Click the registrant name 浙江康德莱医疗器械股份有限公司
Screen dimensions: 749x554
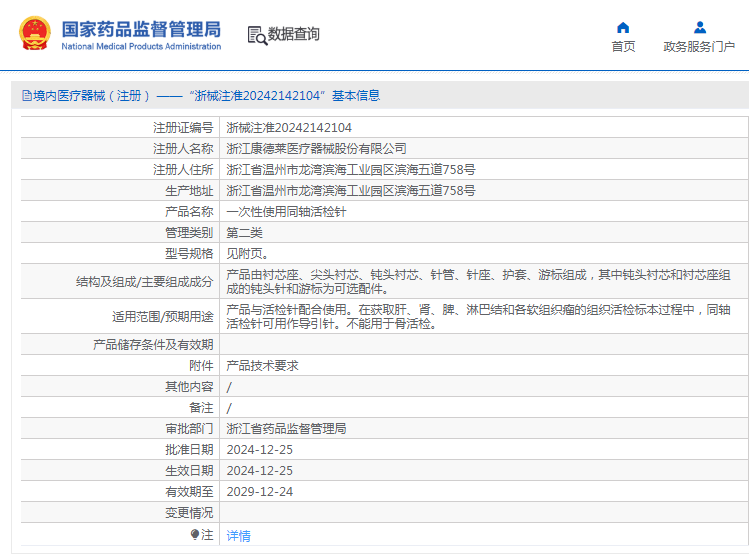point(316,149)
